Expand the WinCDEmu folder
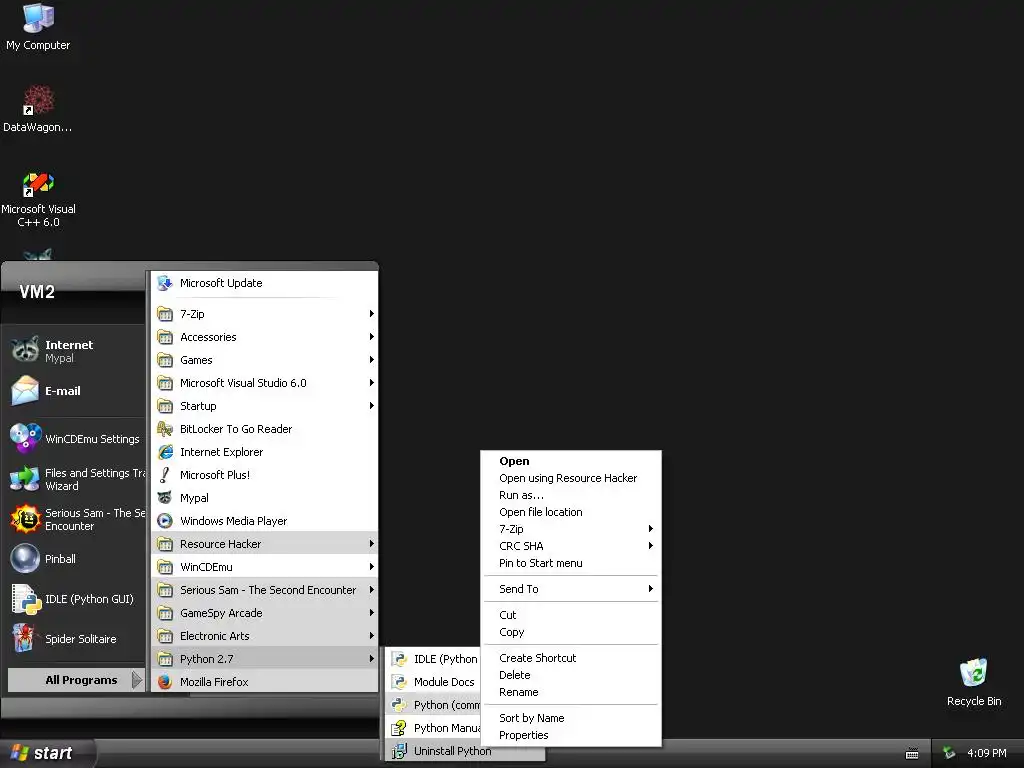 coord(264,567)
